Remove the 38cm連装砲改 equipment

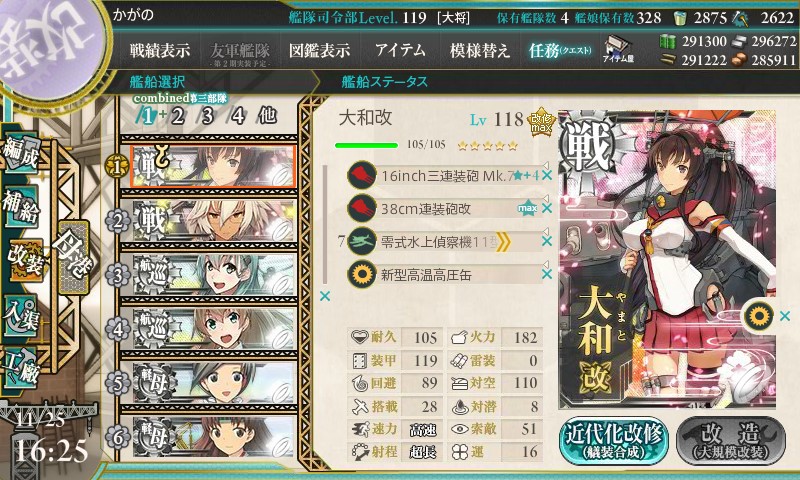pyautogui.click(x=547, y=208)
